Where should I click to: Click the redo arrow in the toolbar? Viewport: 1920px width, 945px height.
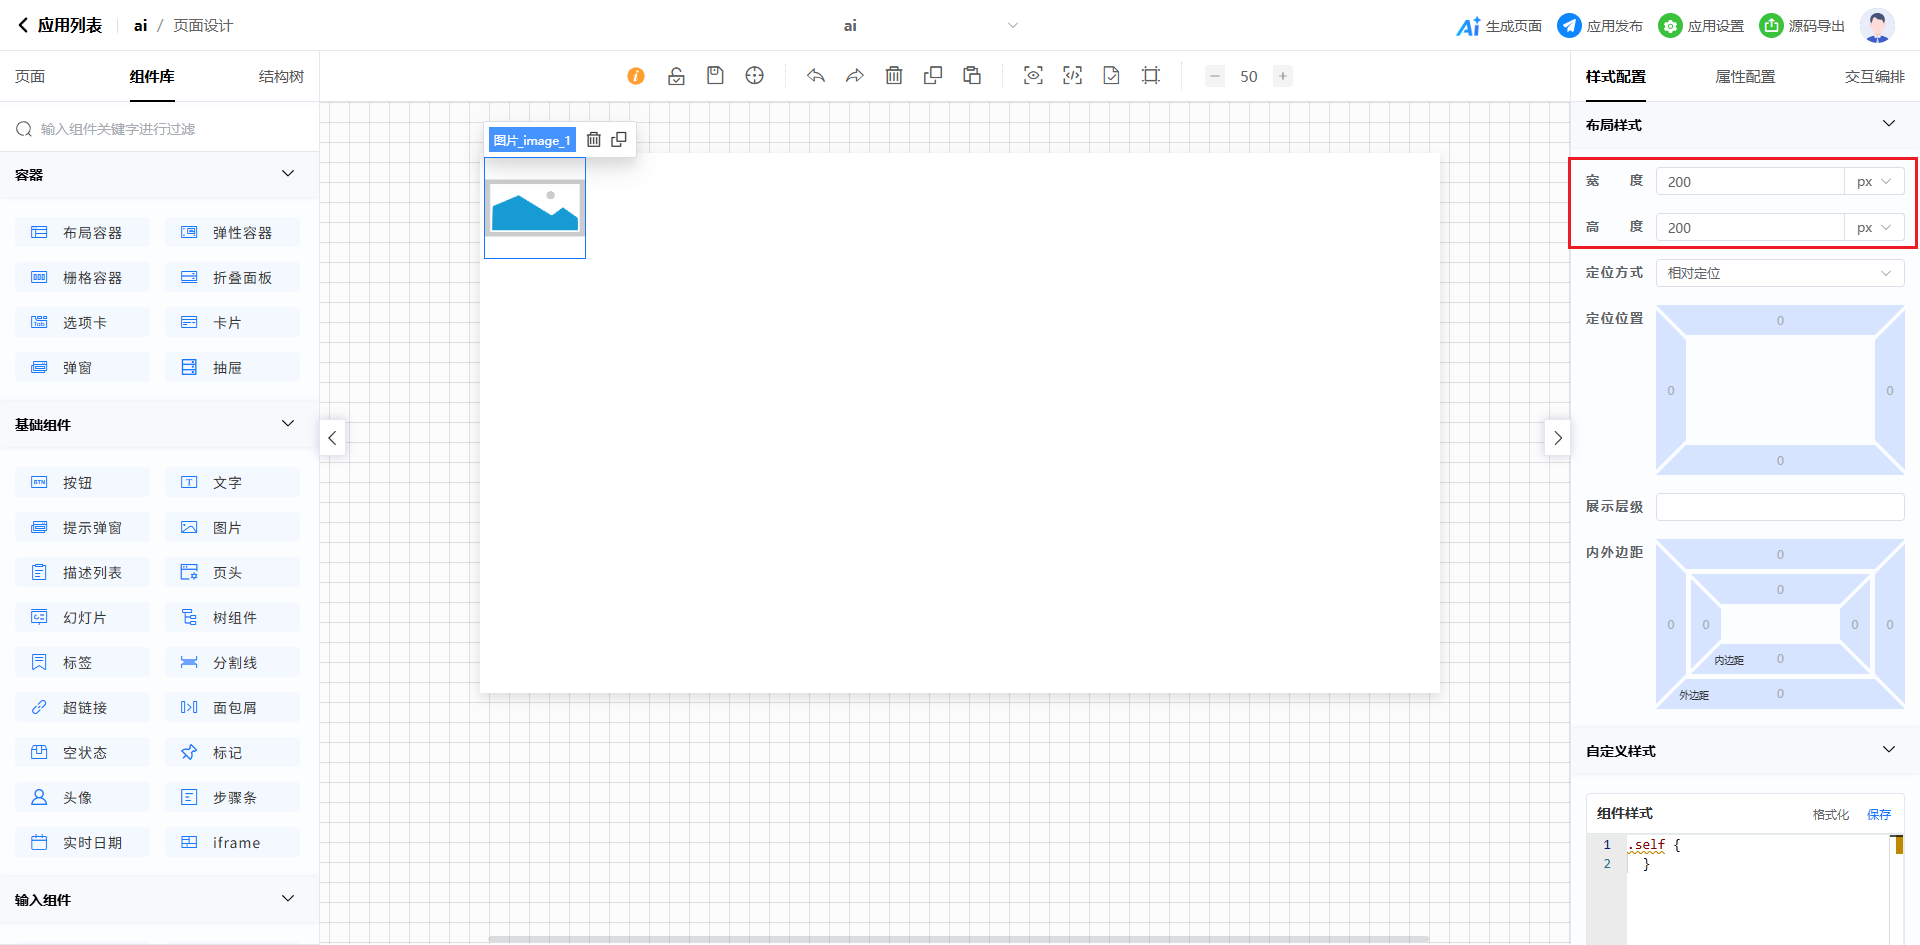(855, 76)
